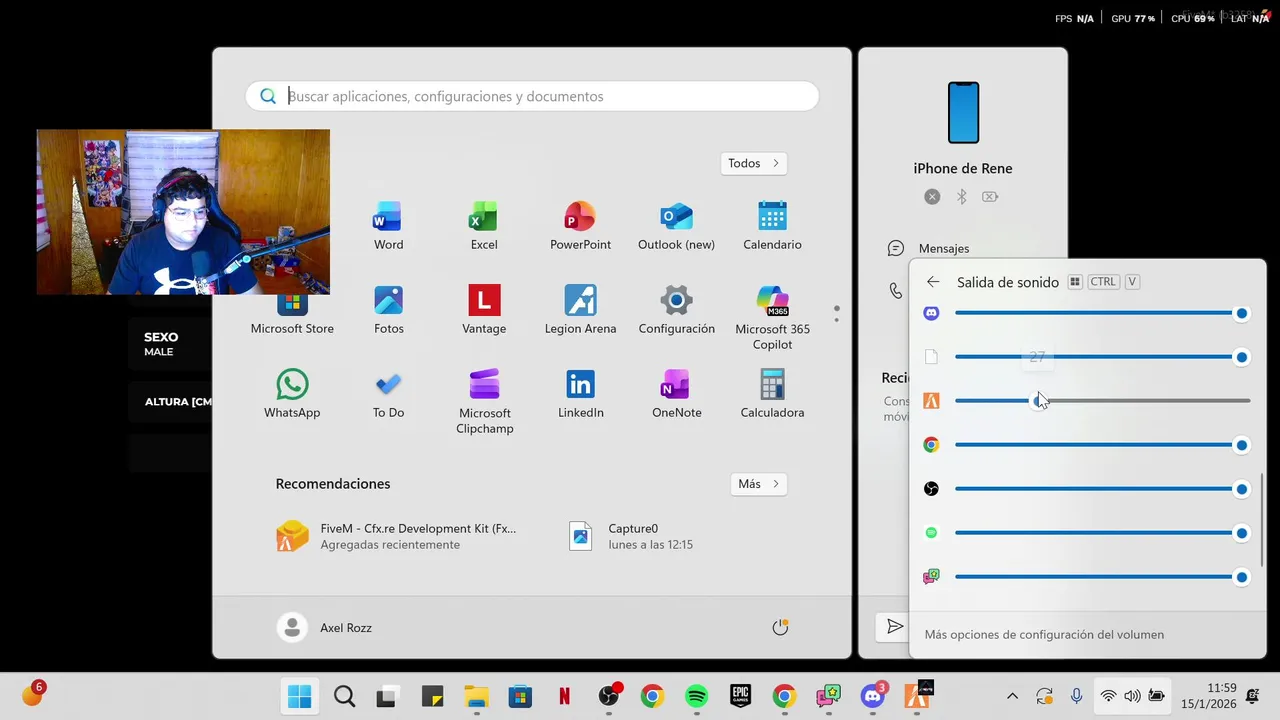1280x720 pixels.
Task: Click disconnected X icon under iPhone de Rene
Action: [x=932, y=197]
